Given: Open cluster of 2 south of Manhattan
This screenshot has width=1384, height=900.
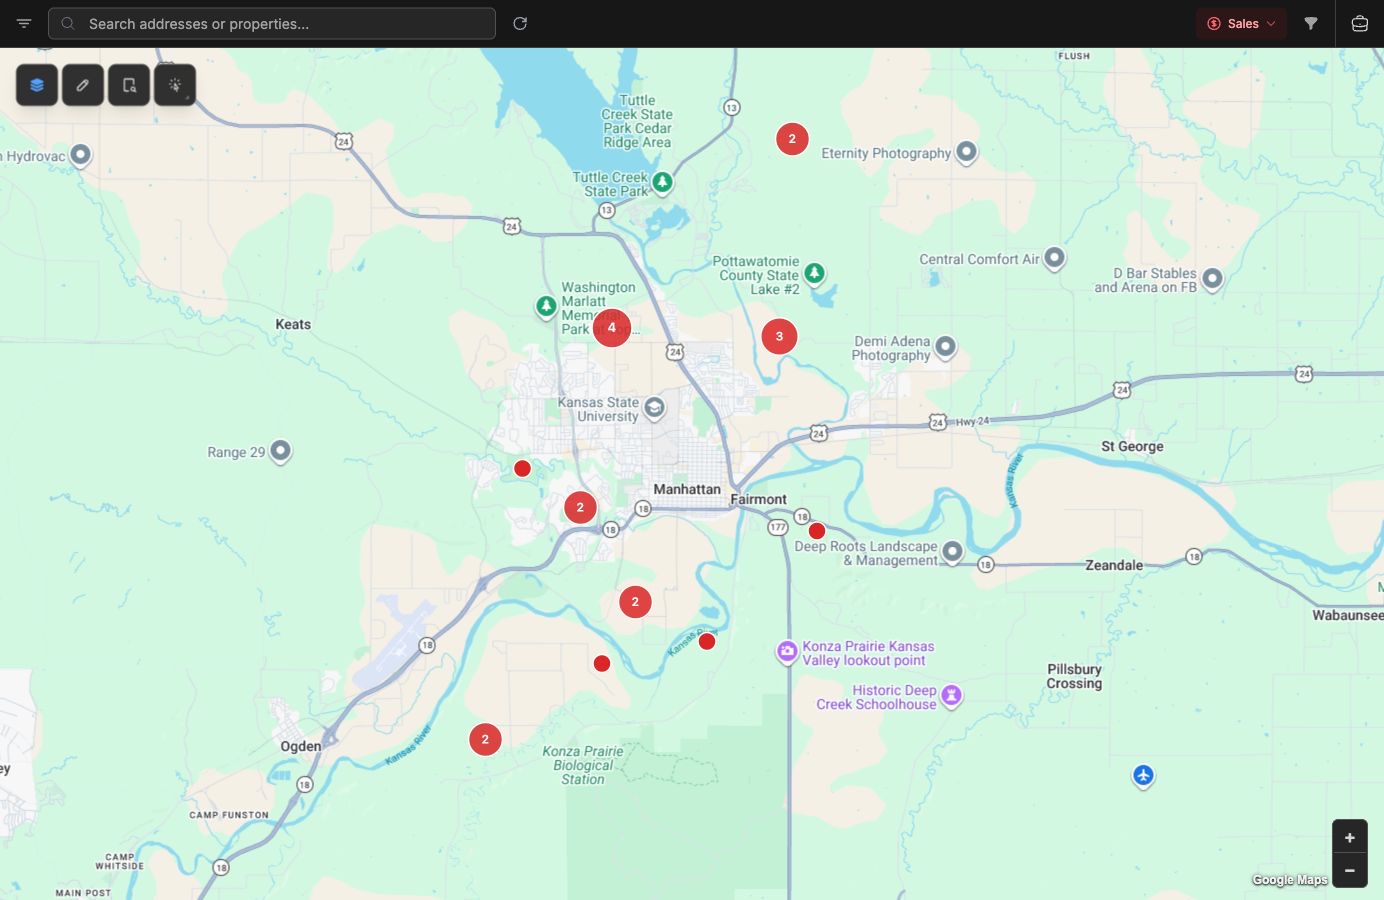Looking at the screenshot, I should (635, 602).
